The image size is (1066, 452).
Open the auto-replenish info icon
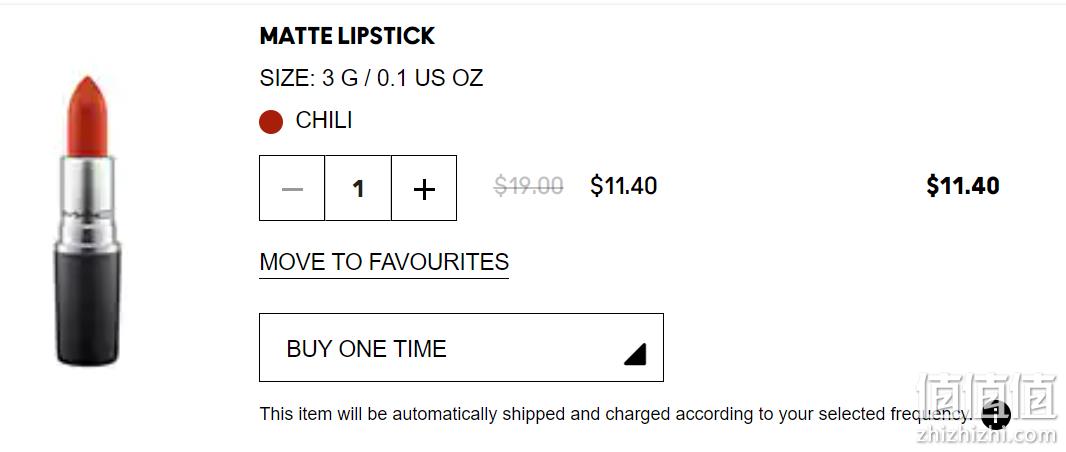pos(996,414)
